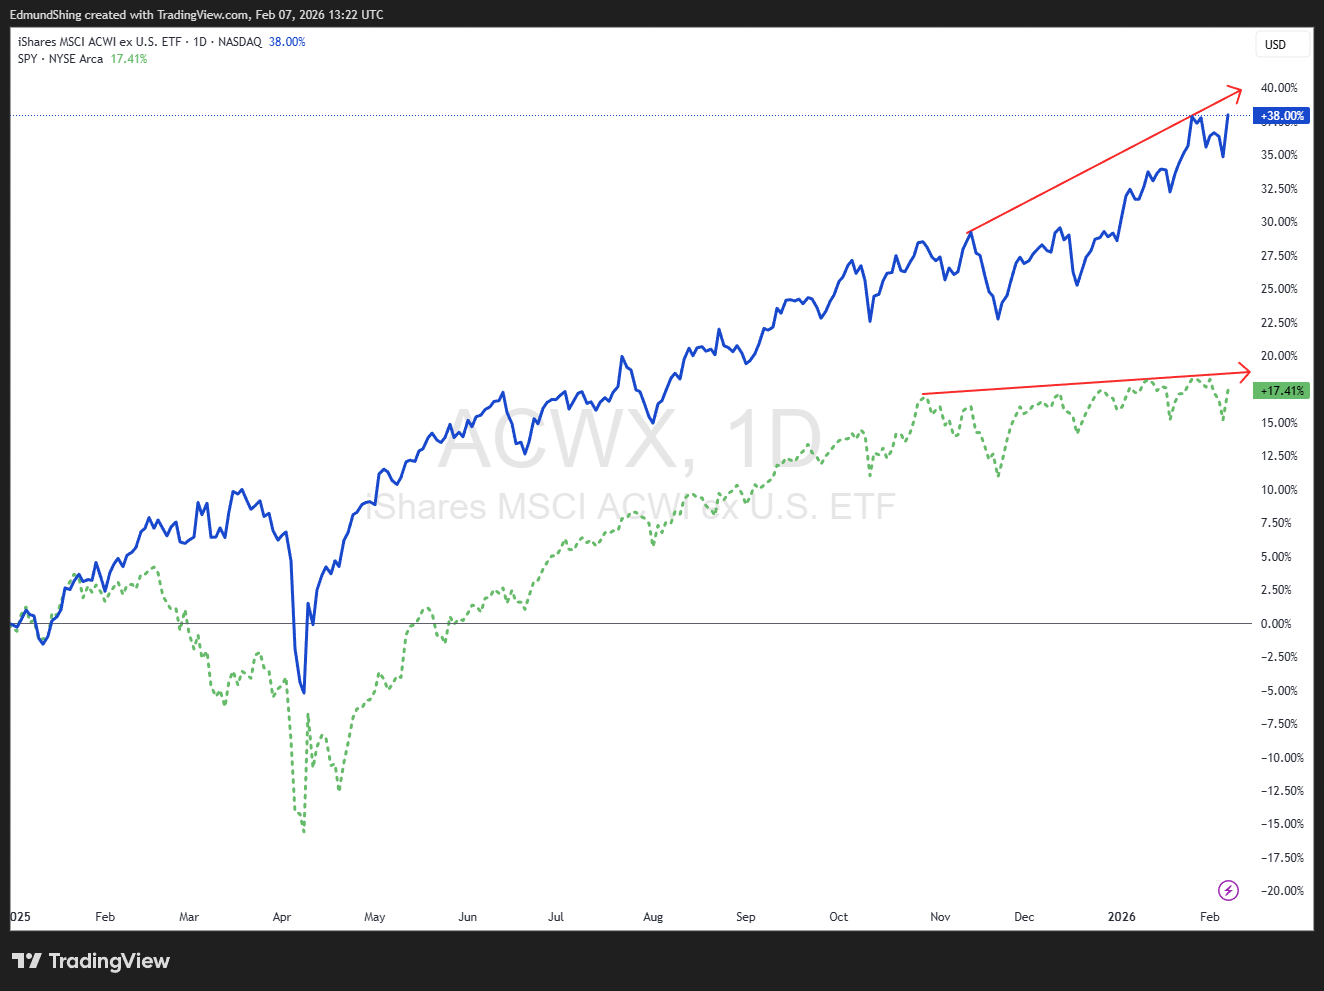
Task: Click the TradingView logo at bottom left
Action: [x=91, y=961]
